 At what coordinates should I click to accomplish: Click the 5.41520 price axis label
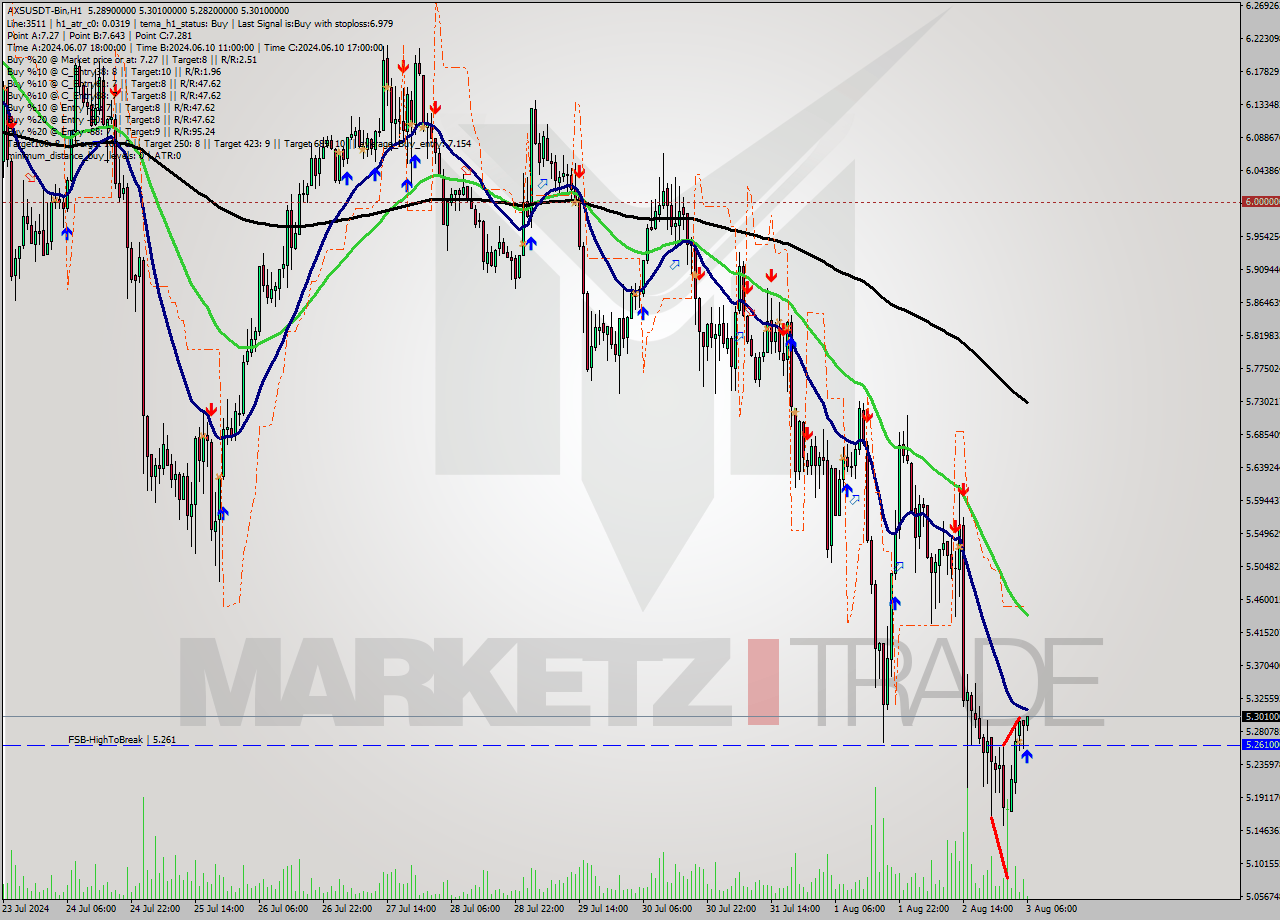pyautogui.click(x=1263, y=633)
